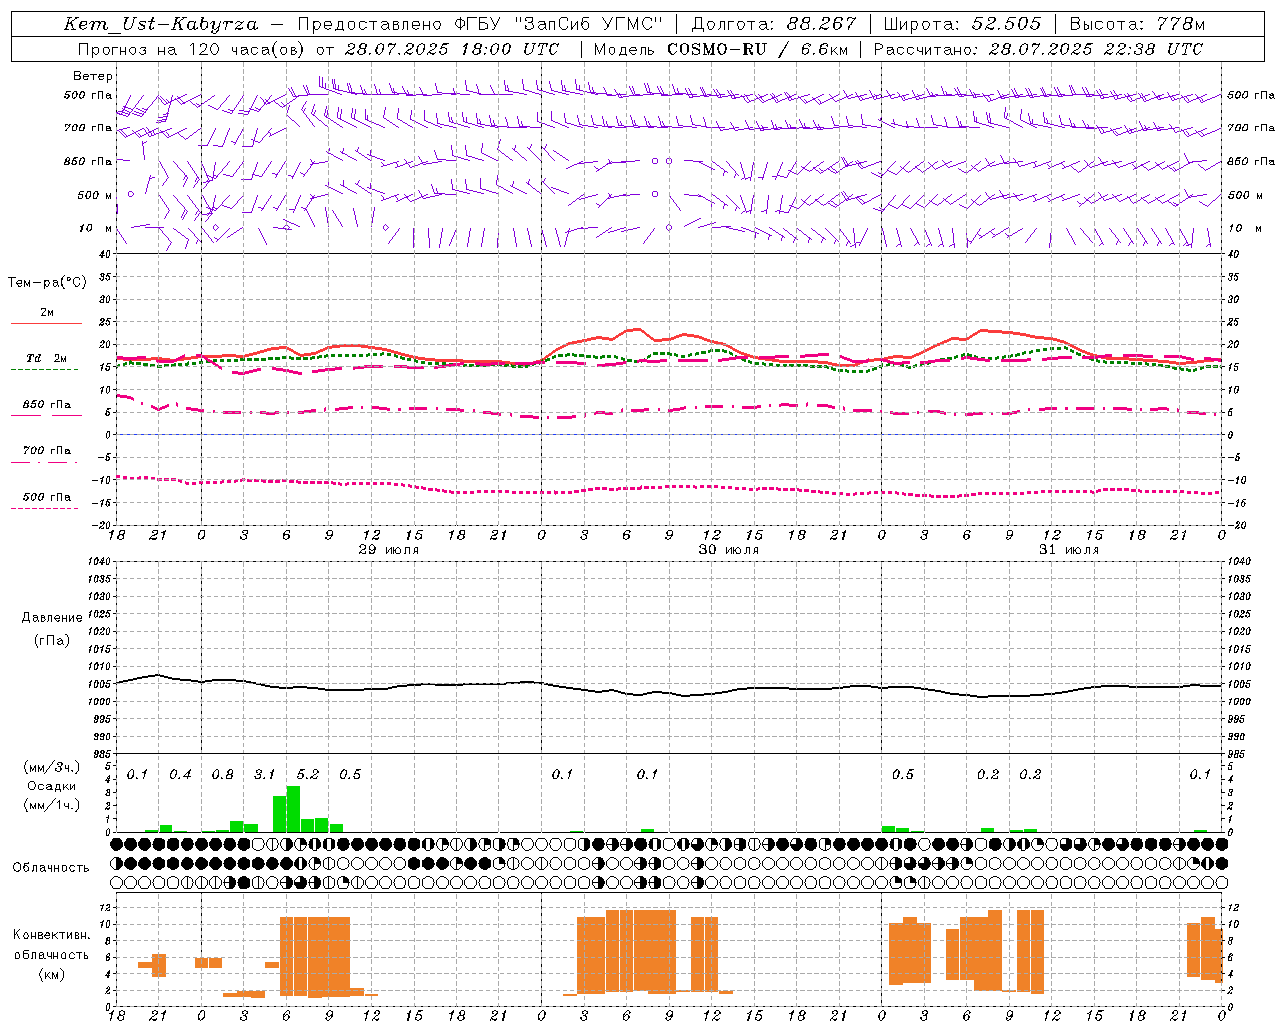Click the longitude value Долгота: 88.267
Viewport: 1280px width, 1024px height.
pyautogui.click(x=774, y=24)
